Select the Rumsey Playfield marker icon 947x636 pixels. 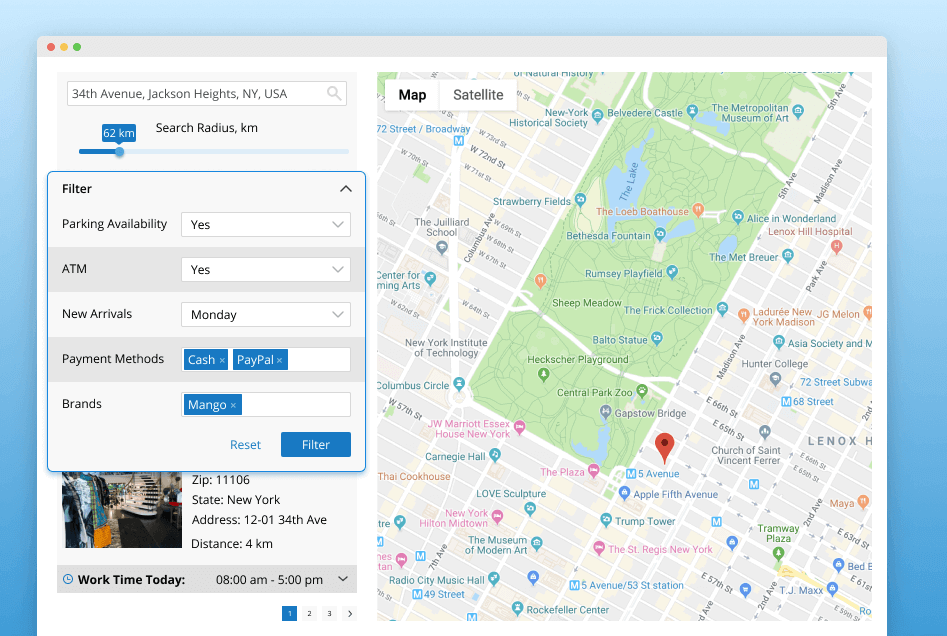(x=672, y=272)
